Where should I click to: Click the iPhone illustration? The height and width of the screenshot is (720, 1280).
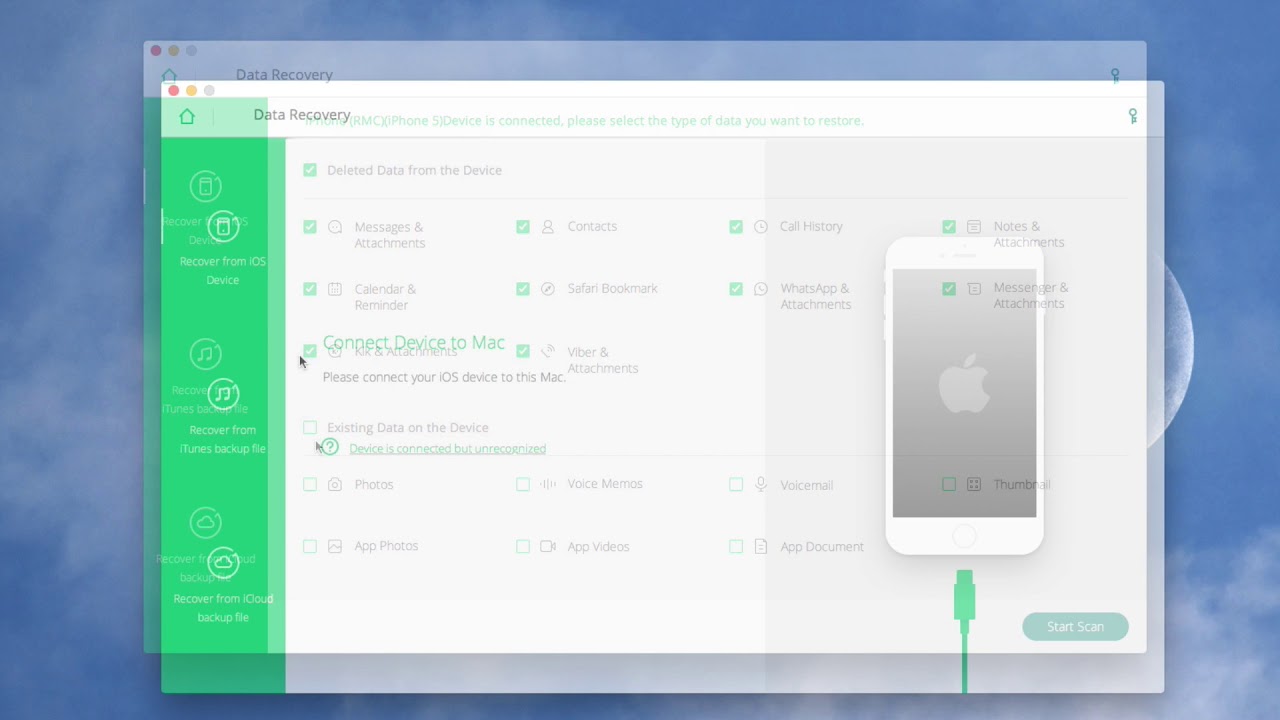click(x=964, y=396)
